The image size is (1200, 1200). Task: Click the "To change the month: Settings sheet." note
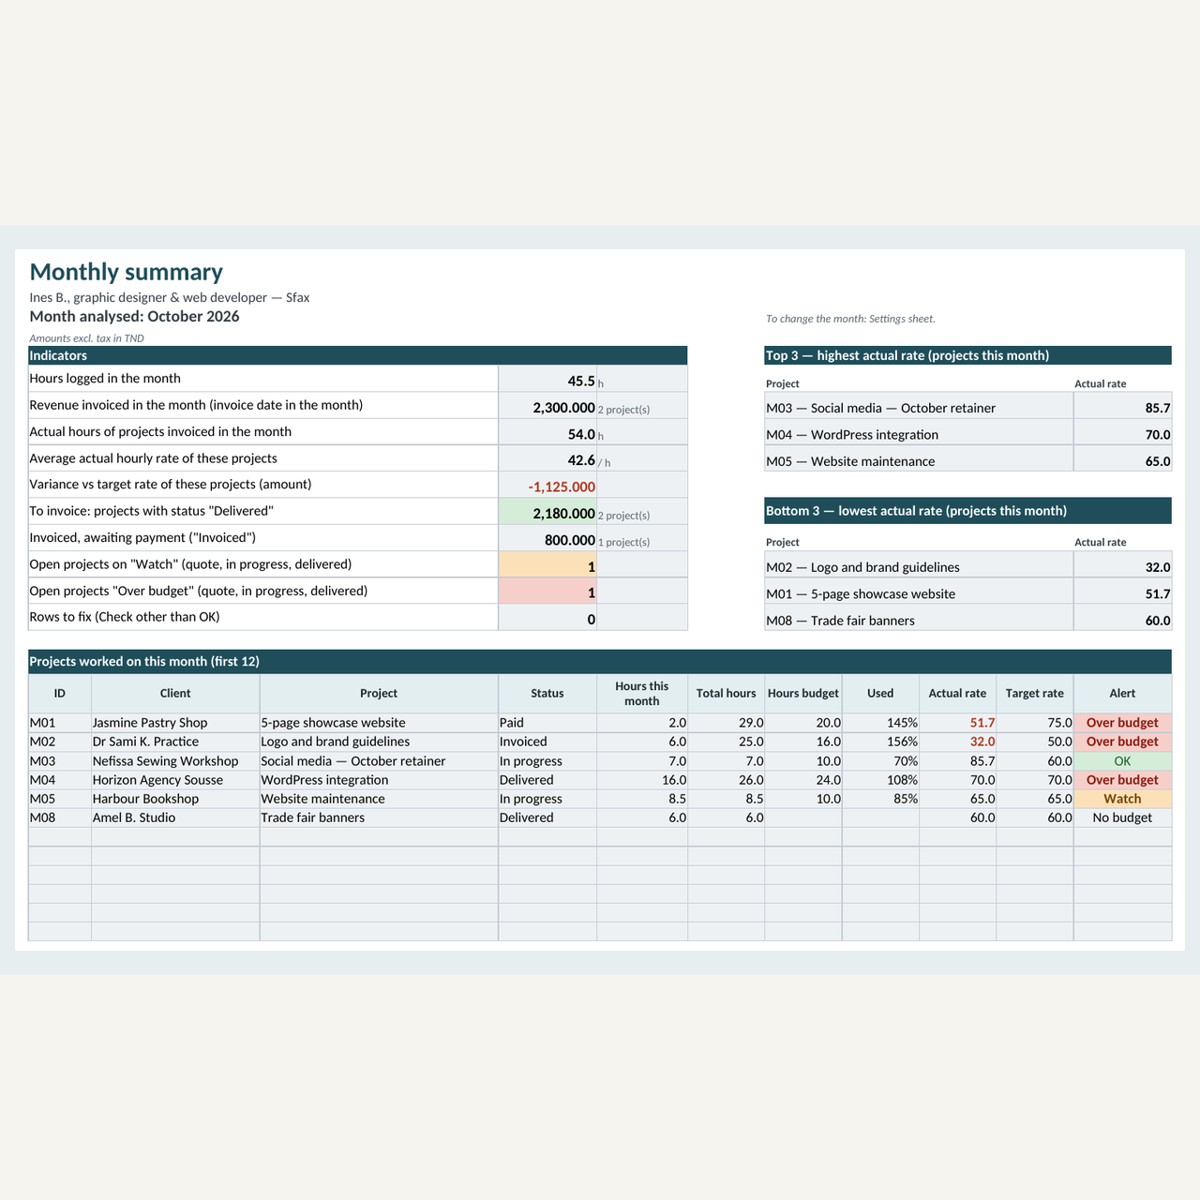851,319
